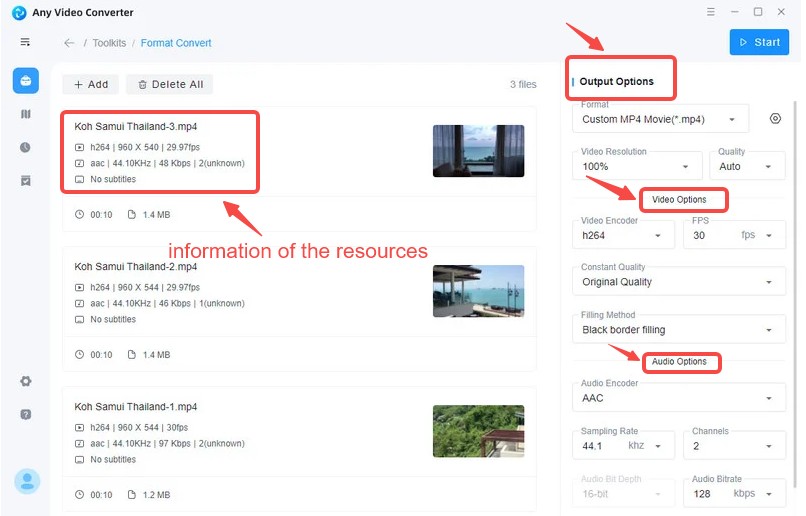Click the Audio Options section heading
Image resolution: width=806 pixels, height=516 pixels.
(x=679, y=361)
